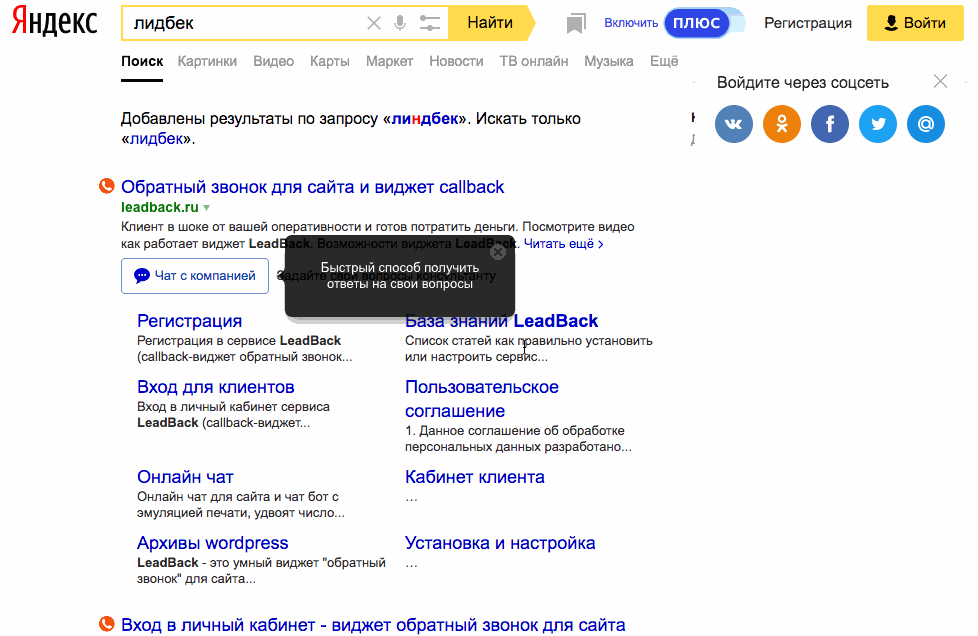Open 'Вход для клиентов' sitelink

pyautogui.click(x=216, y=387)
